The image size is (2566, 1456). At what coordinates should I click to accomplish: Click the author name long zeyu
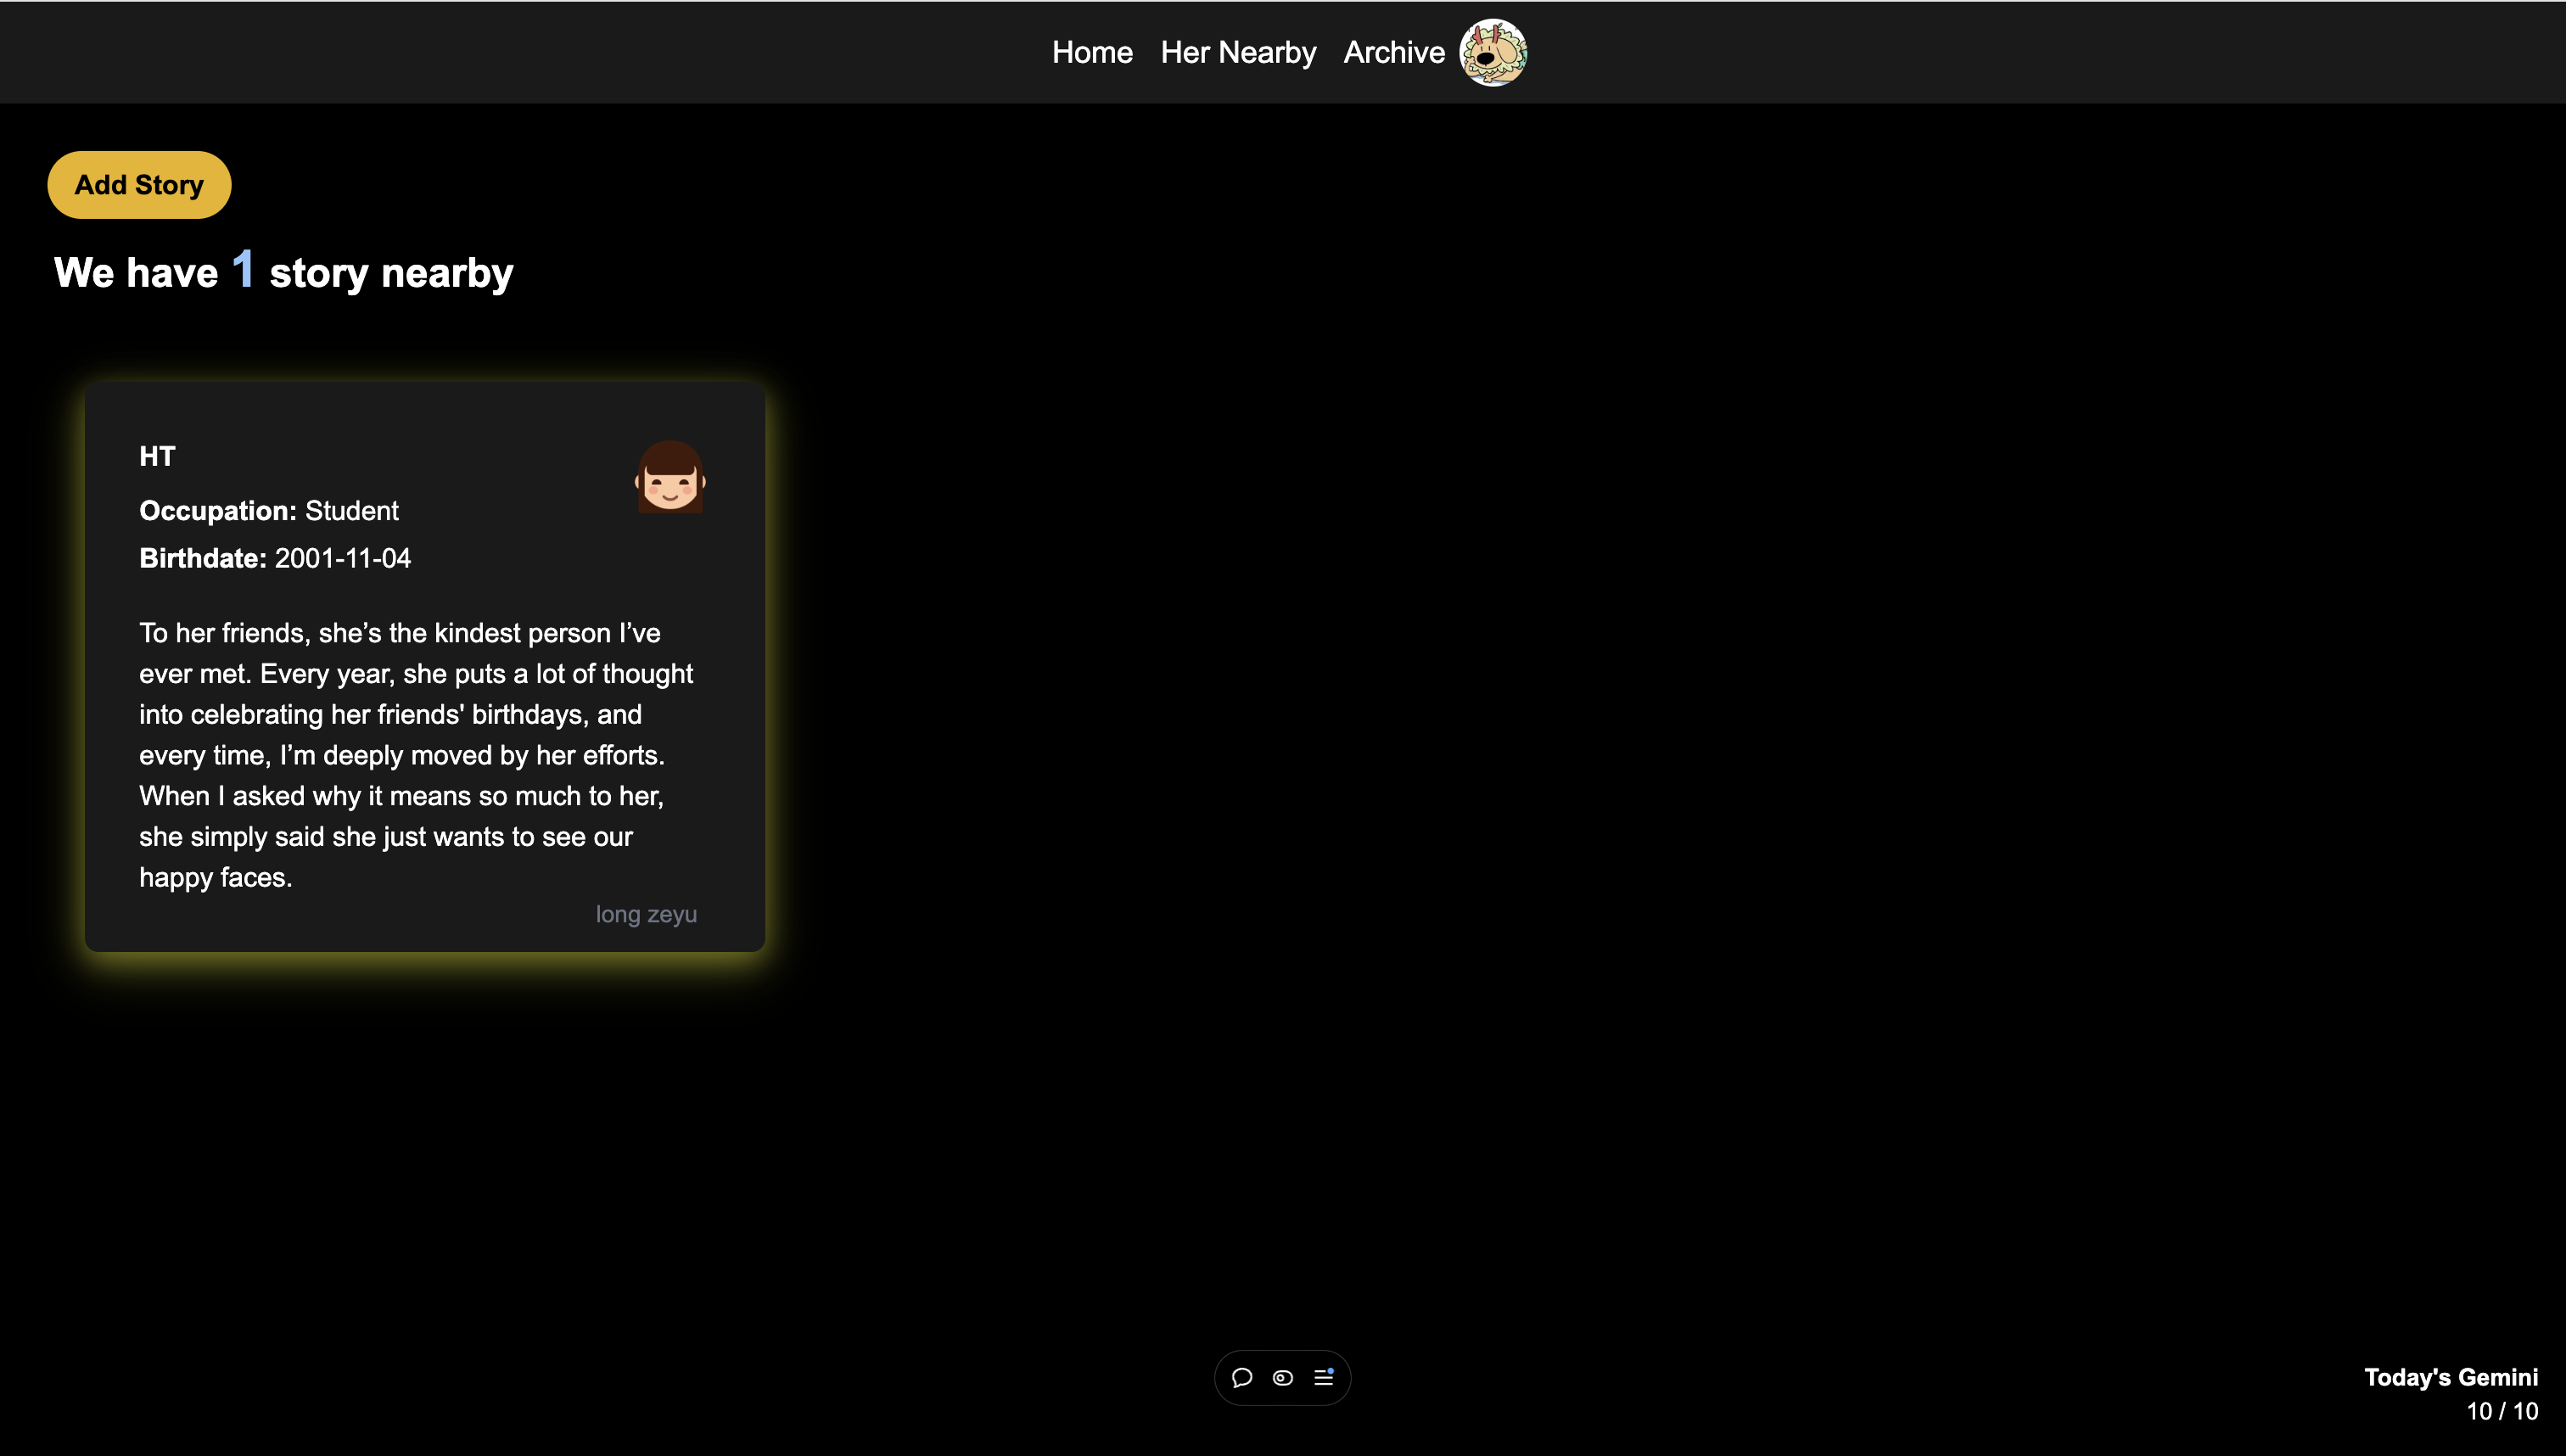pos(646,914)
